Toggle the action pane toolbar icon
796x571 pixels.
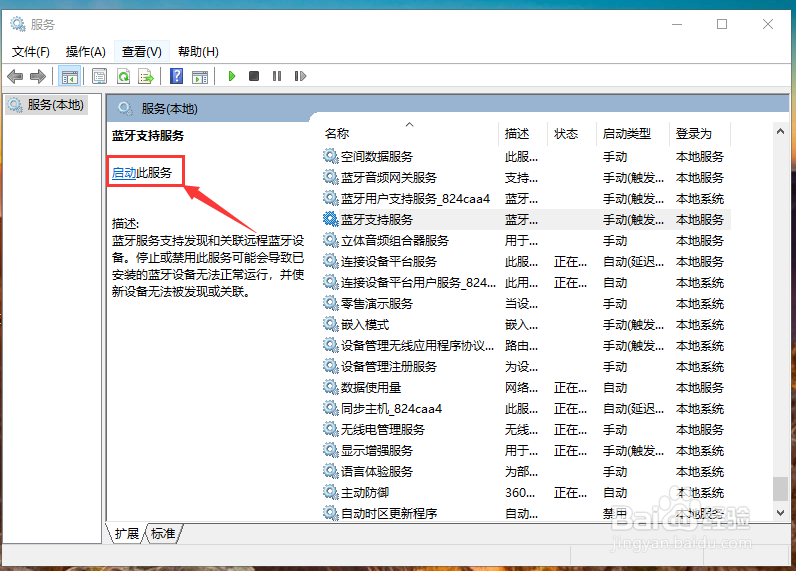(200, 77)
